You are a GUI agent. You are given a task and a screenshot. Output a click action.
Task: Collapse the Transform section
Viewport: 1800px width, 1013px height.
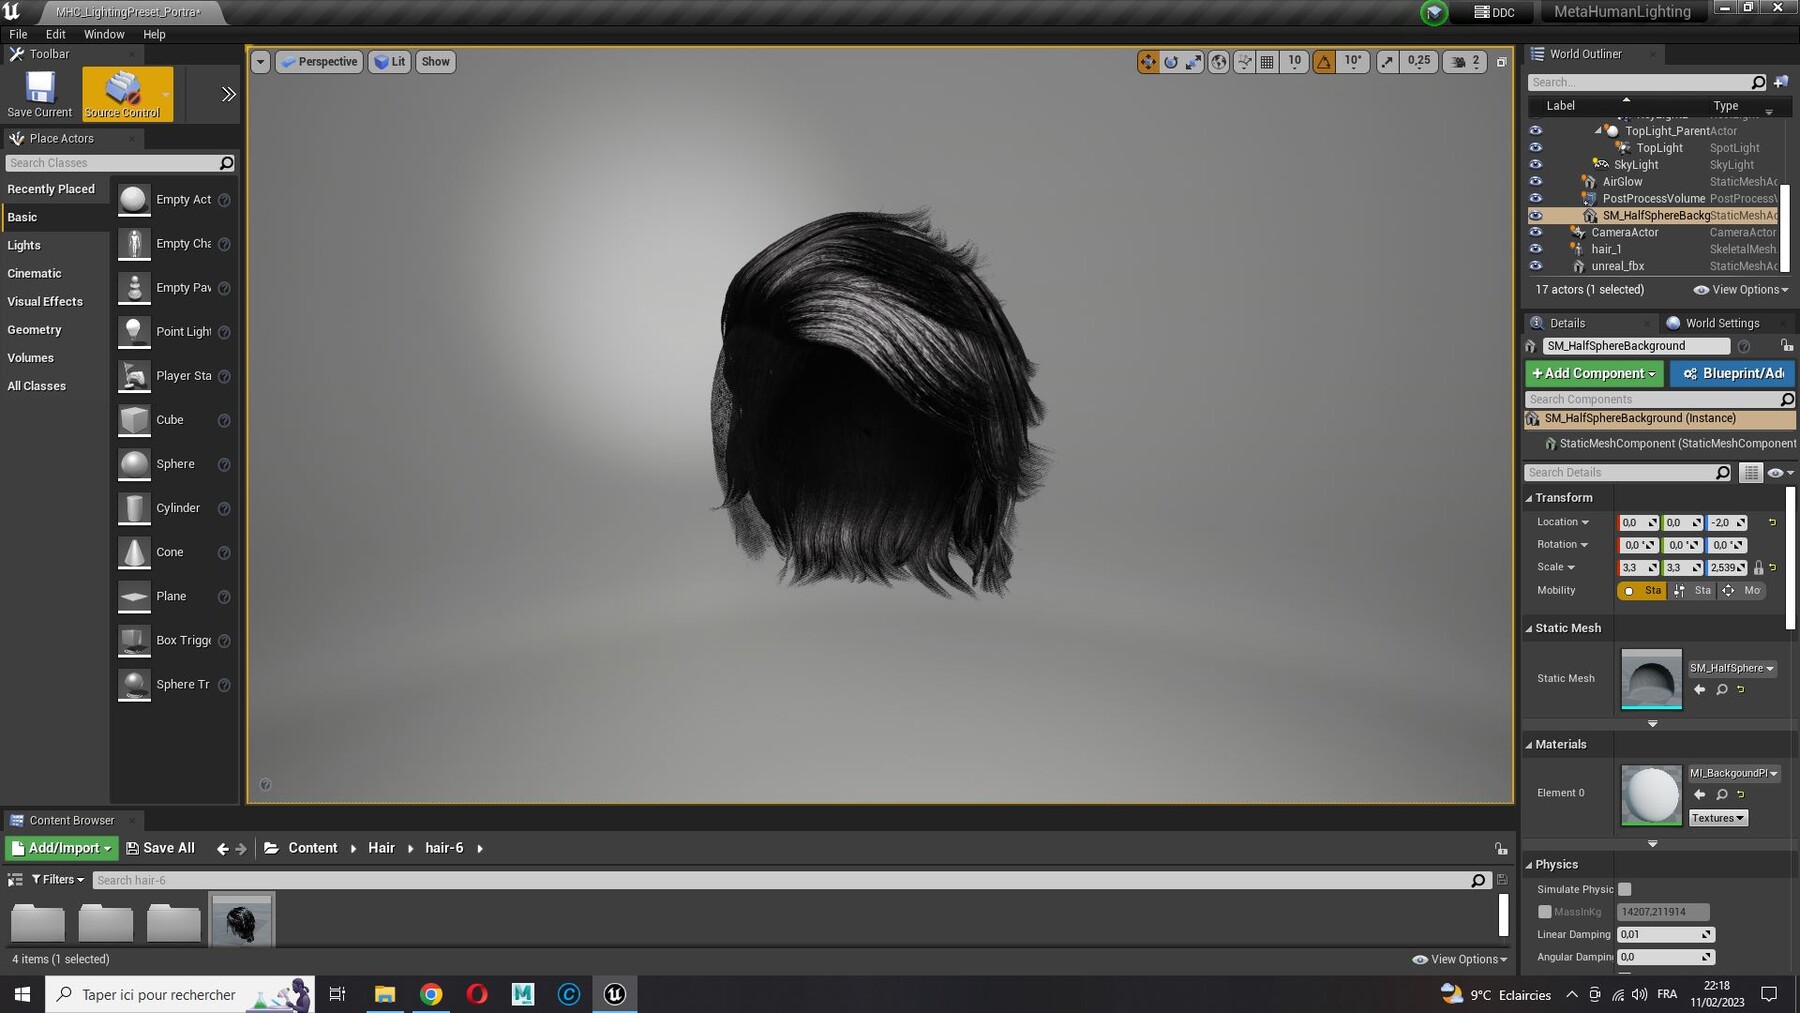1529,498
